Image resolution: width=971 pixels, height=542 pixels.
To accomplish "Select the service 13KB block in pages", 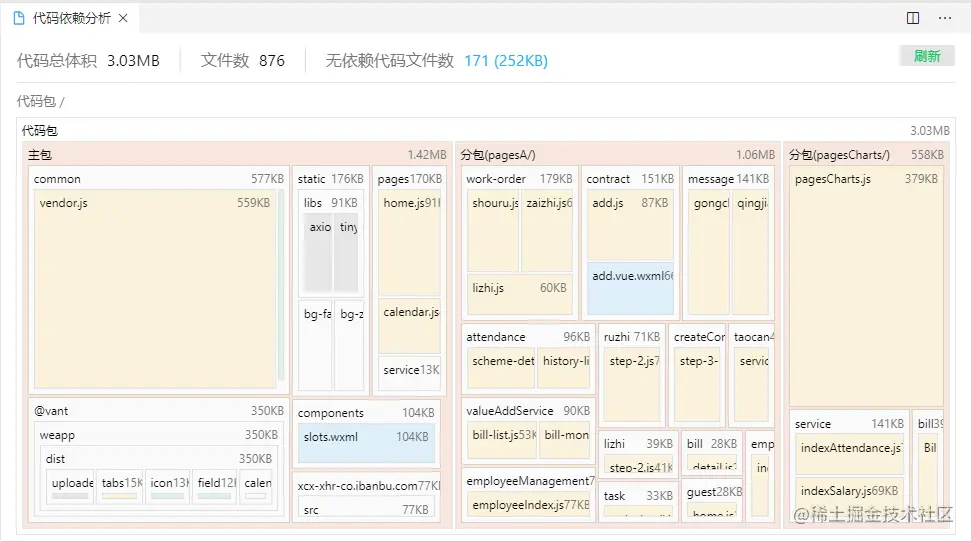I will [x=409, y=373].
